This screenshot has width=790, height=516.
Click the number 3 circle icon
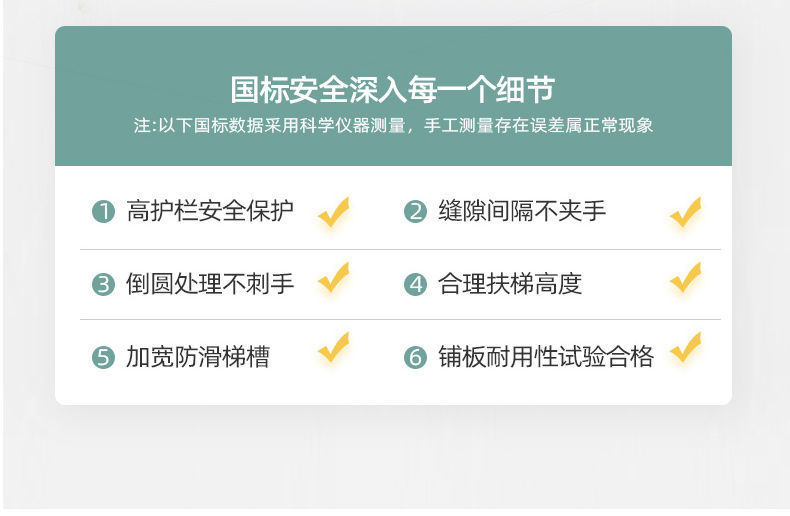pos(103,284)
